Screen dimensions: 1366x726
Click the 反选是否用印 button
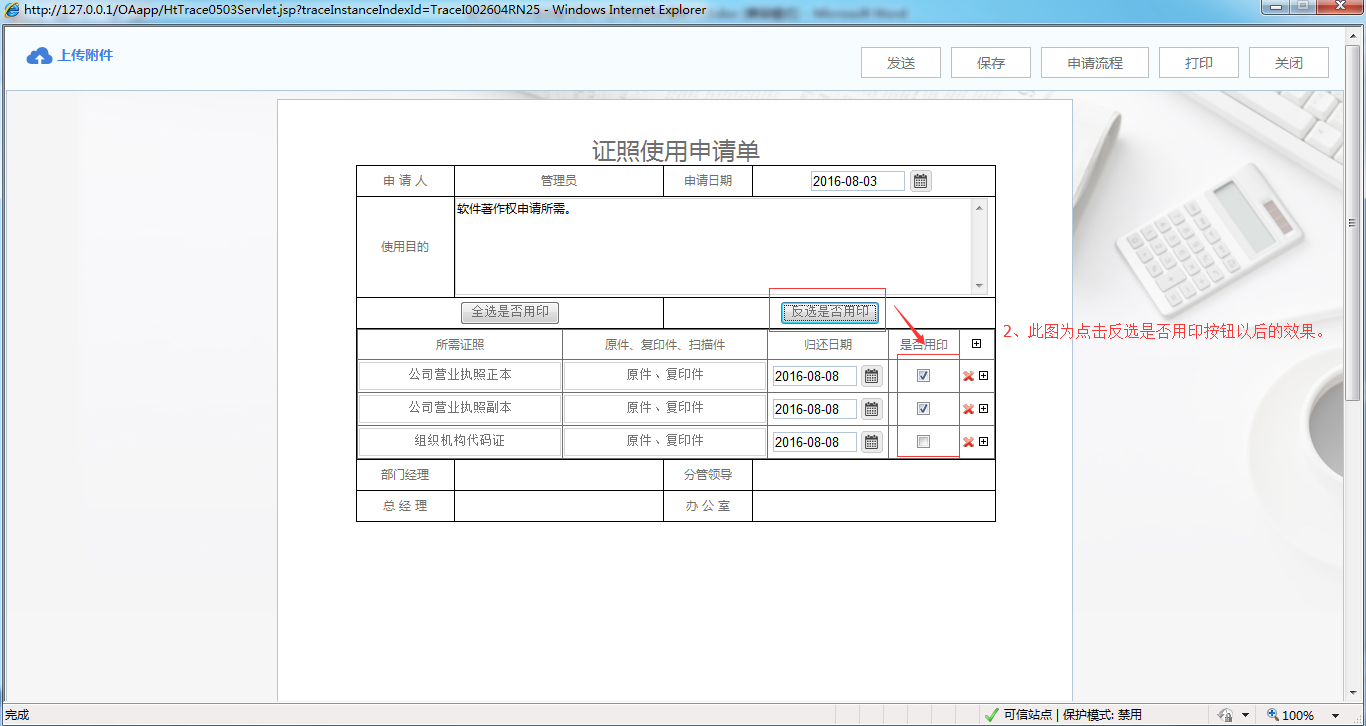tap(828, 312)
